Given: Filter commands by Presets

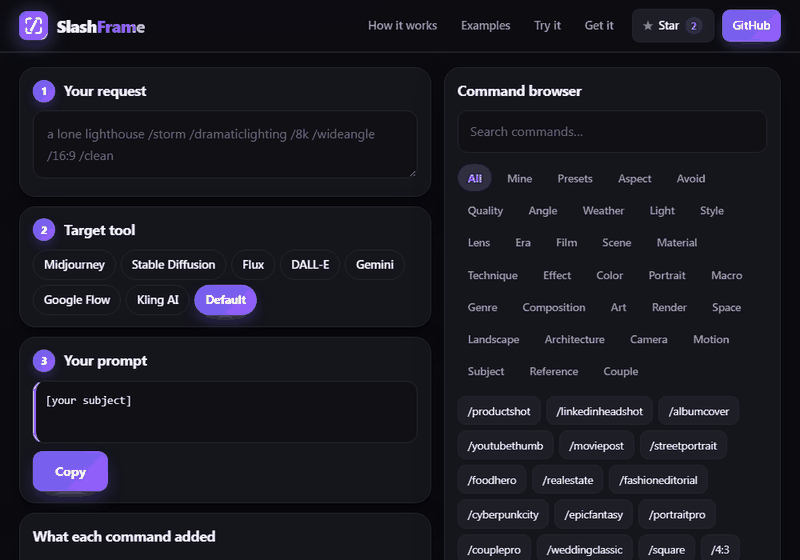Looking at the screenshot, I should pyautogui.click(x=575, y=179).
